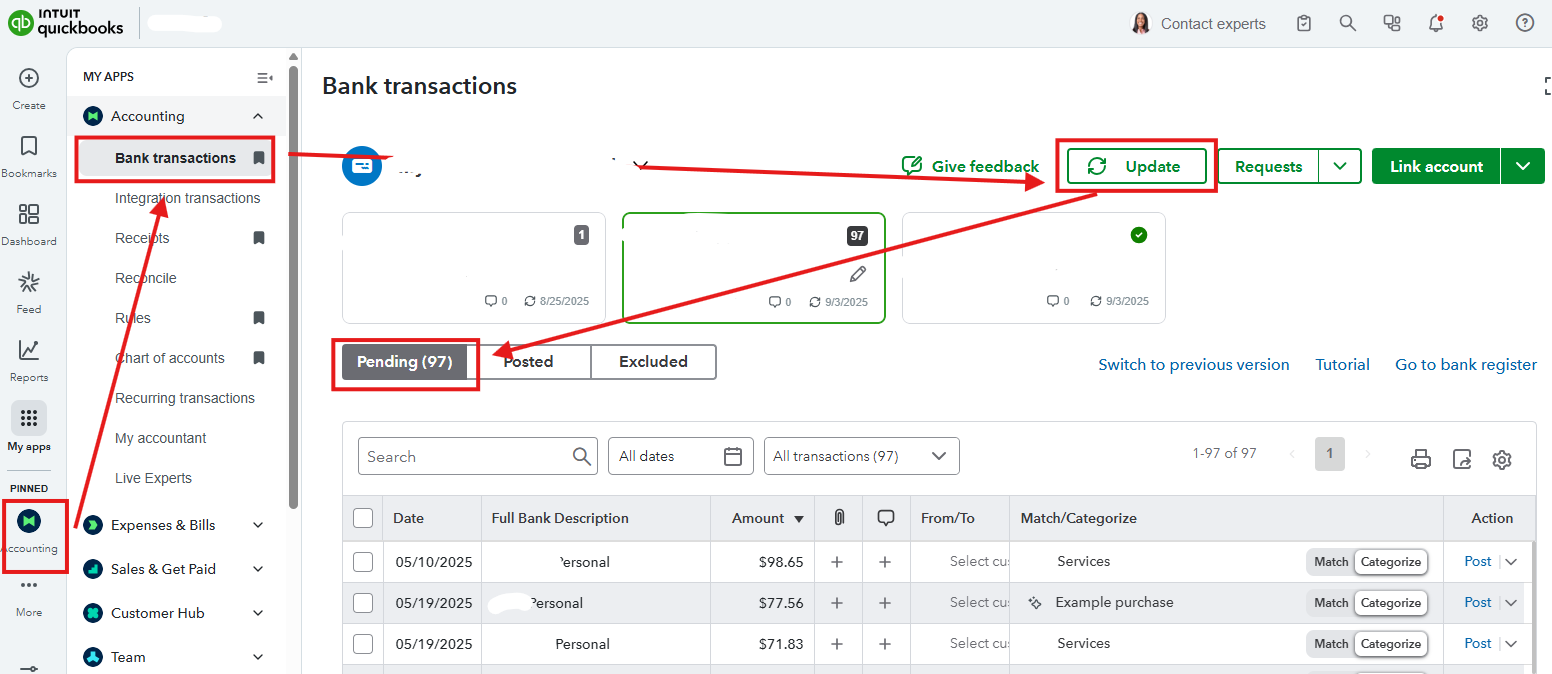Click the export transactions icon
Screen dimensions: 1552x674
pos(1462,459)
